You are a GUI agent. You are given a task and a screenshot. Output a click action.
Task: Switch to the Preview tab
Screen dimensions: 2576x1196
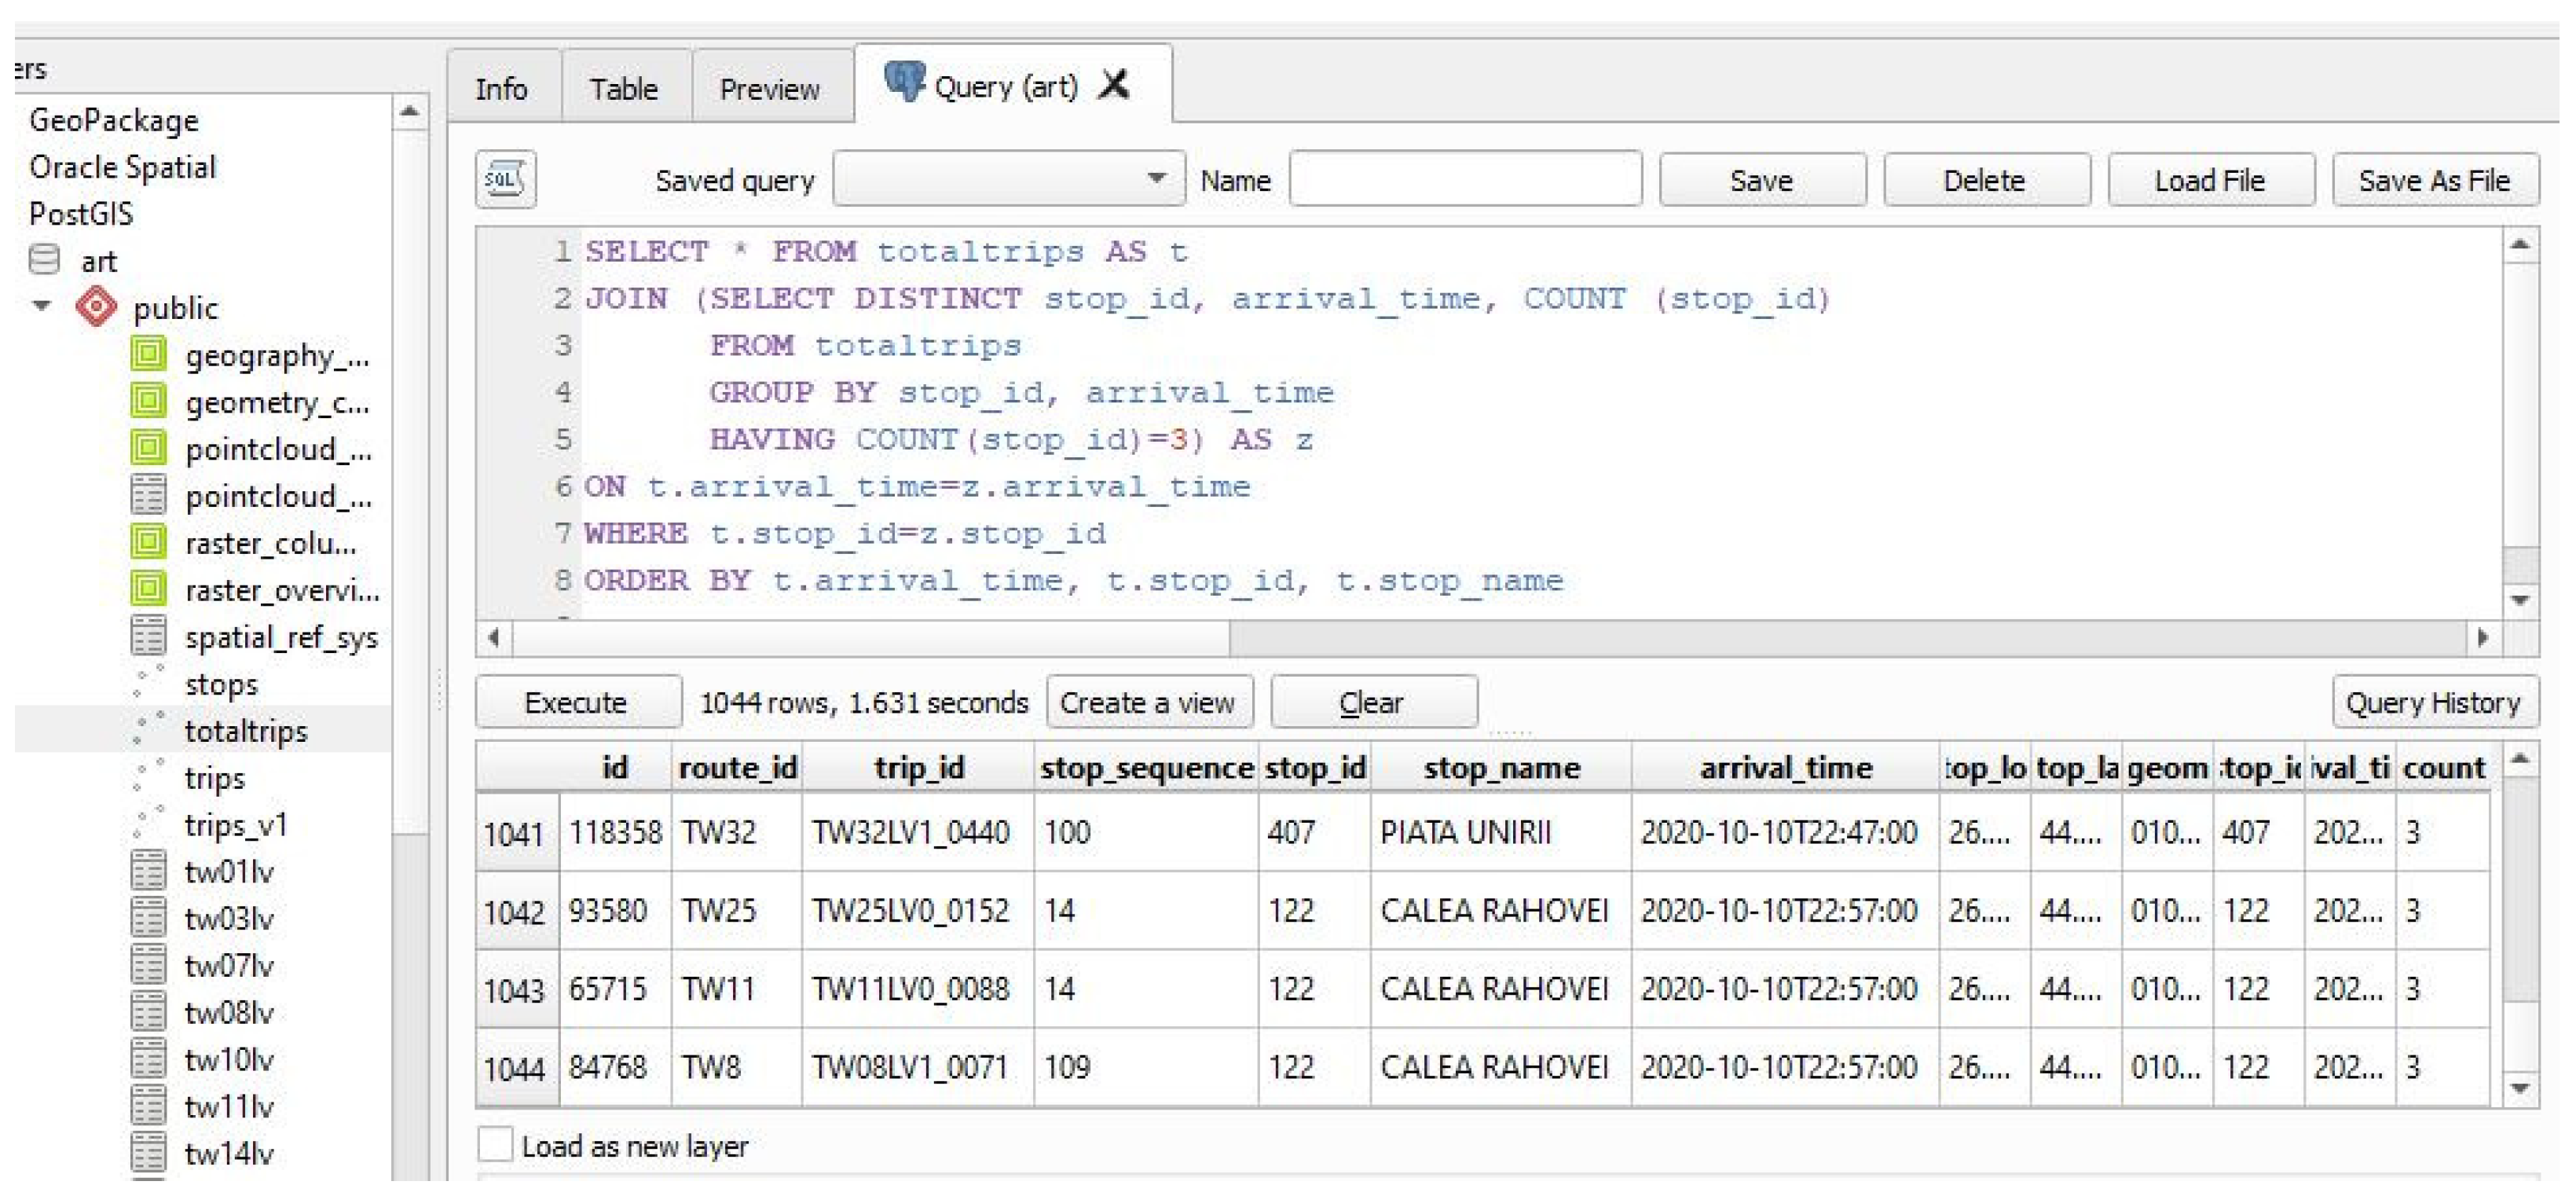click(768, 88)
